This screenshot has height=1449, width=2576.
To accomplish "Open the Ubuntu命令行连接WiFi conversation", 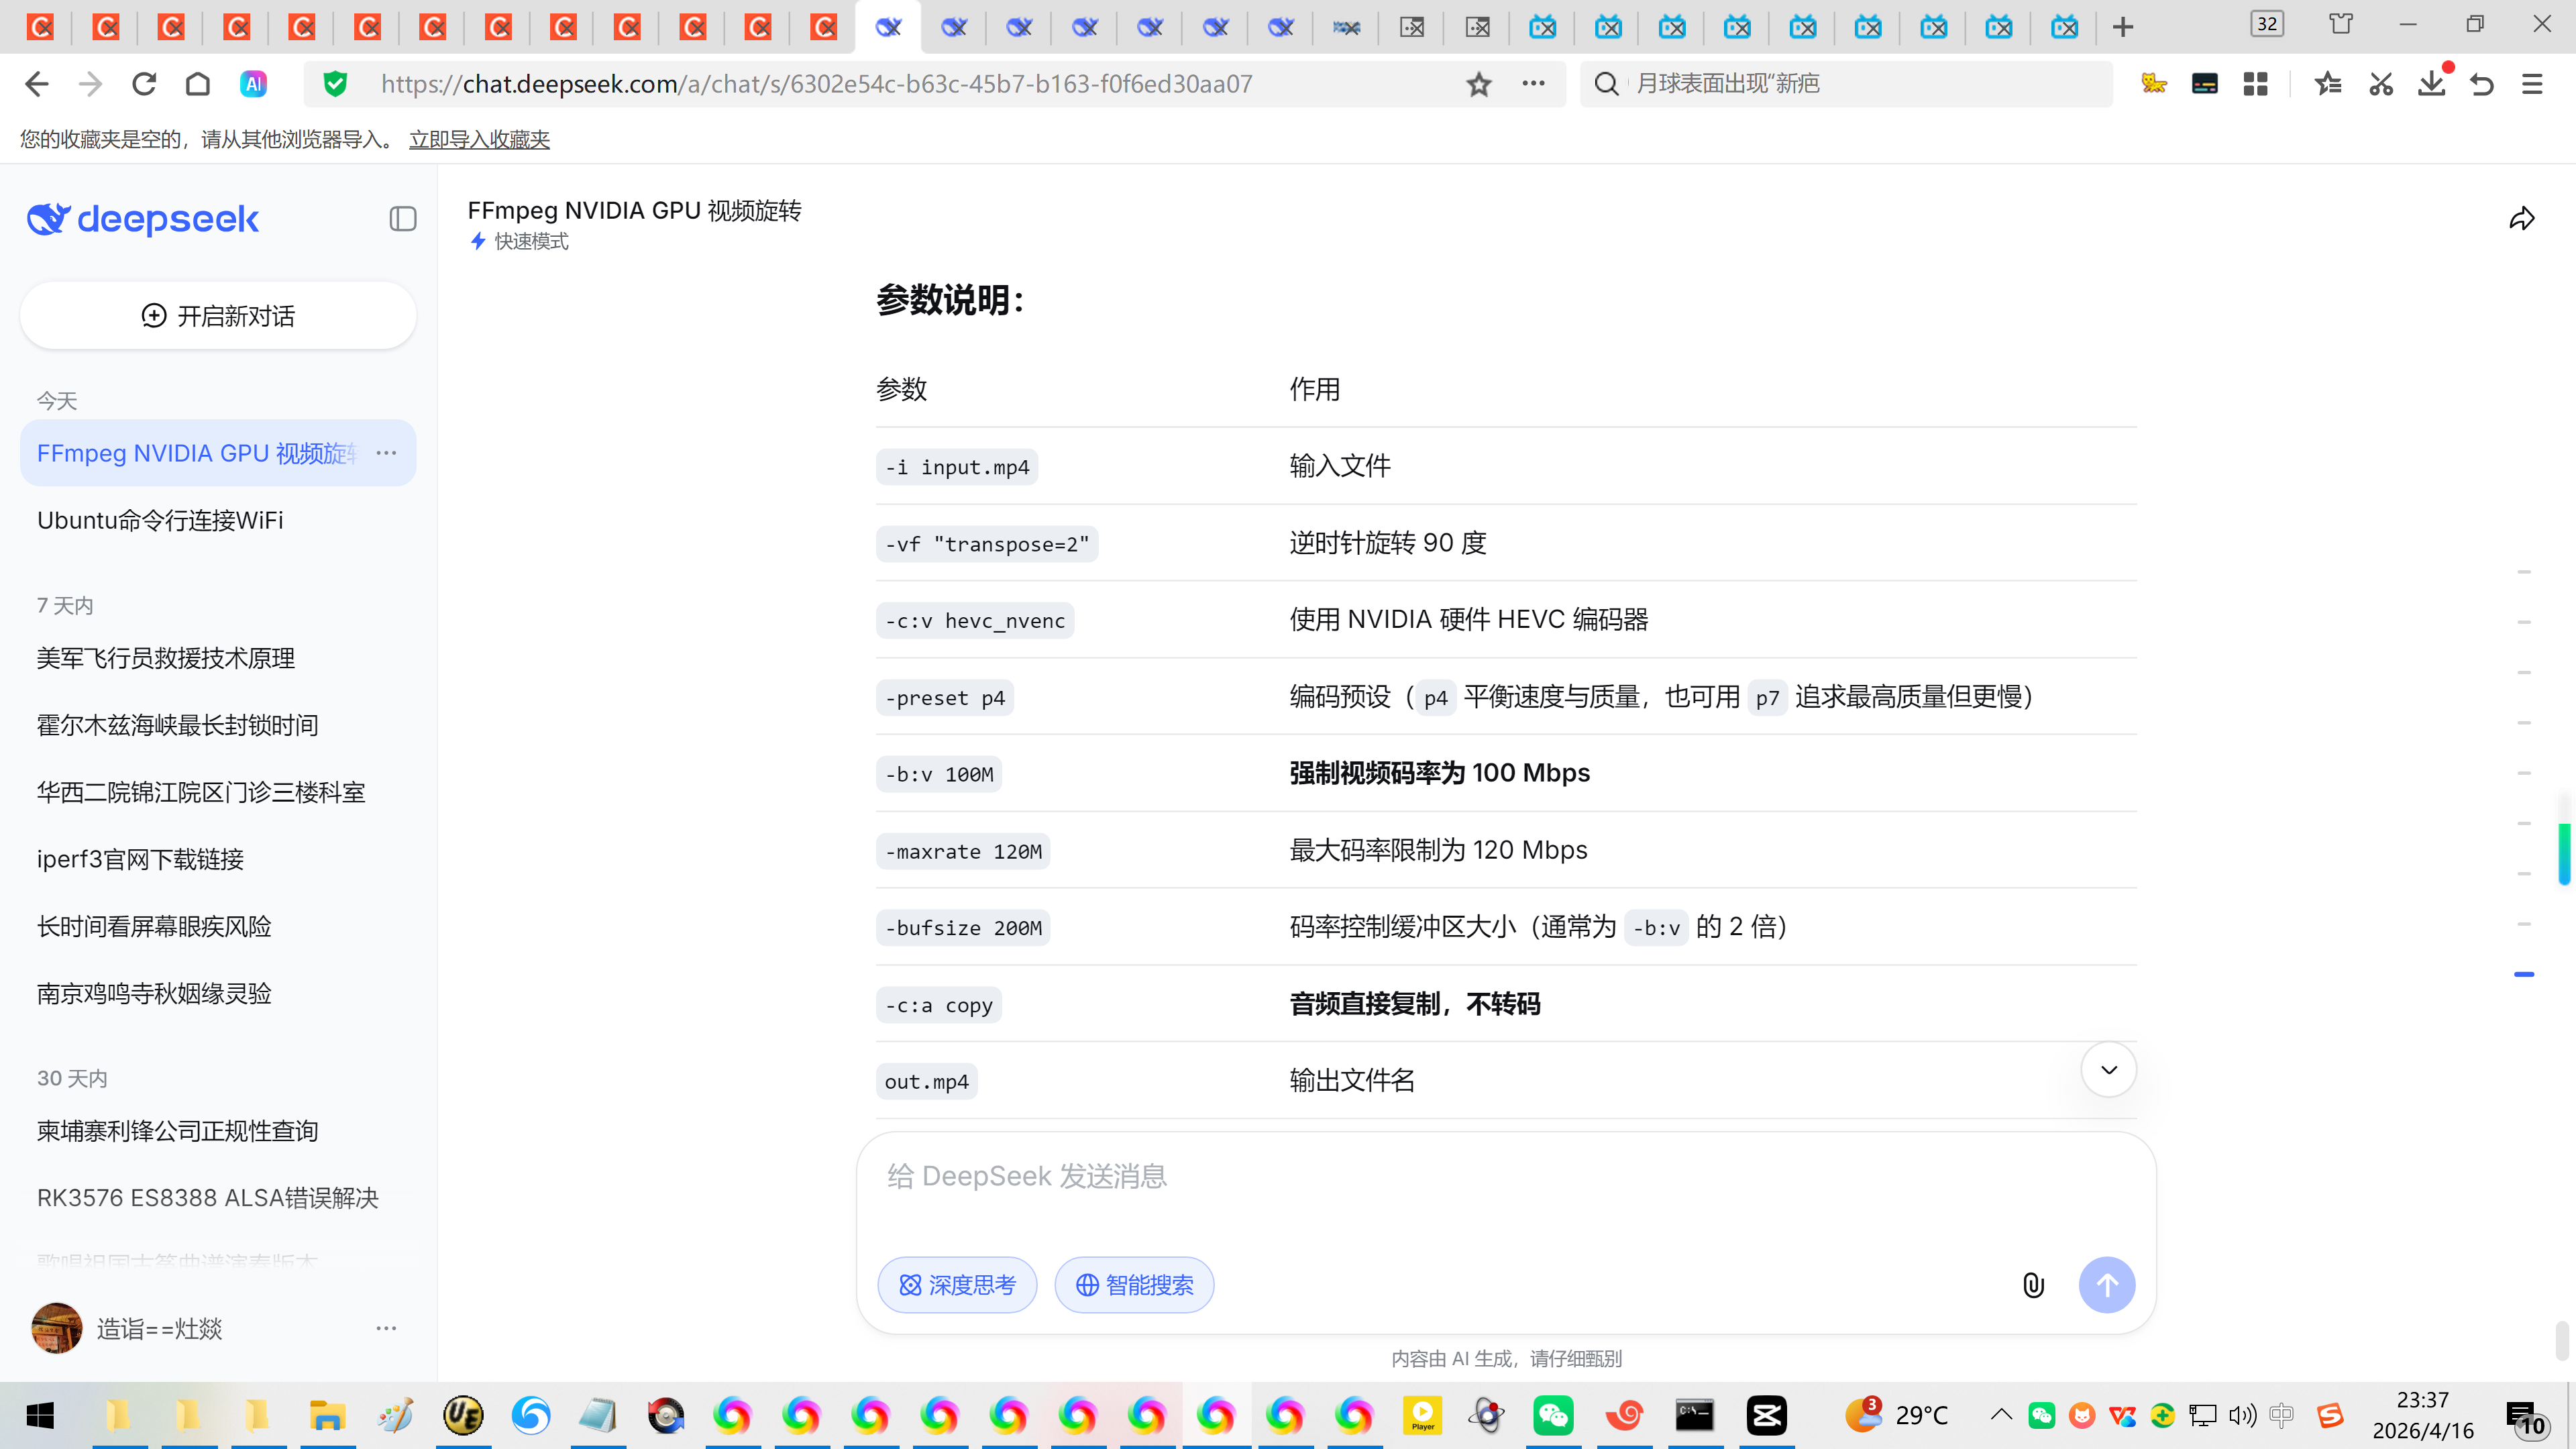I will tap(160, 520).
